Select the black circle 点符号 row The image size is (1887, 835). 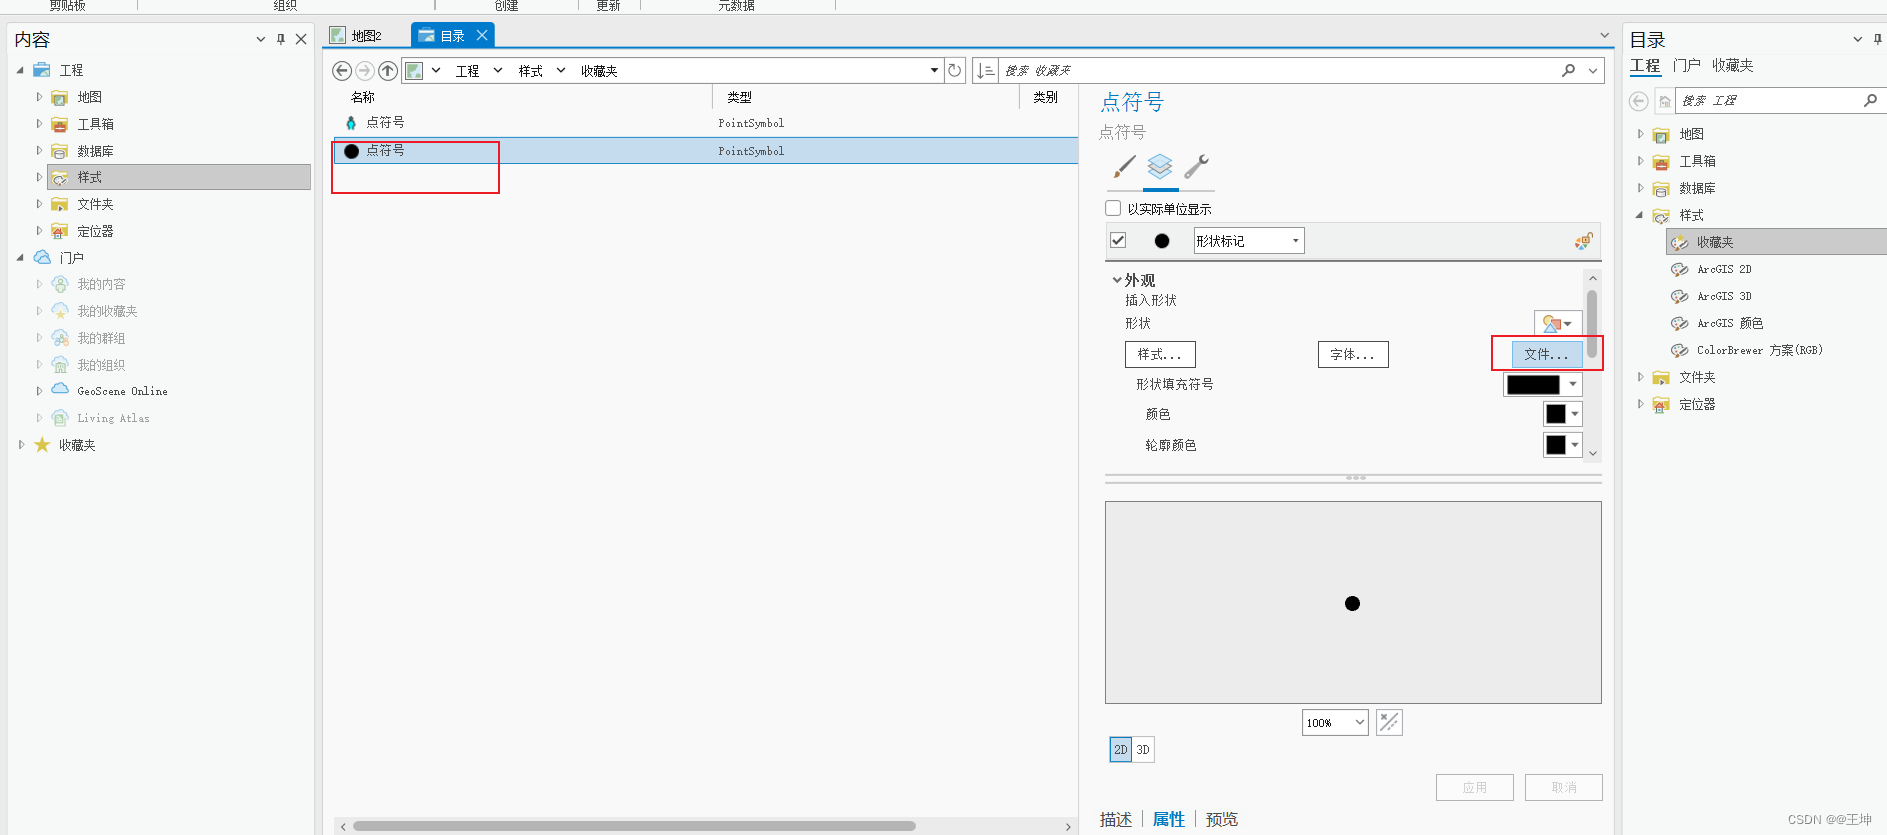705,151
